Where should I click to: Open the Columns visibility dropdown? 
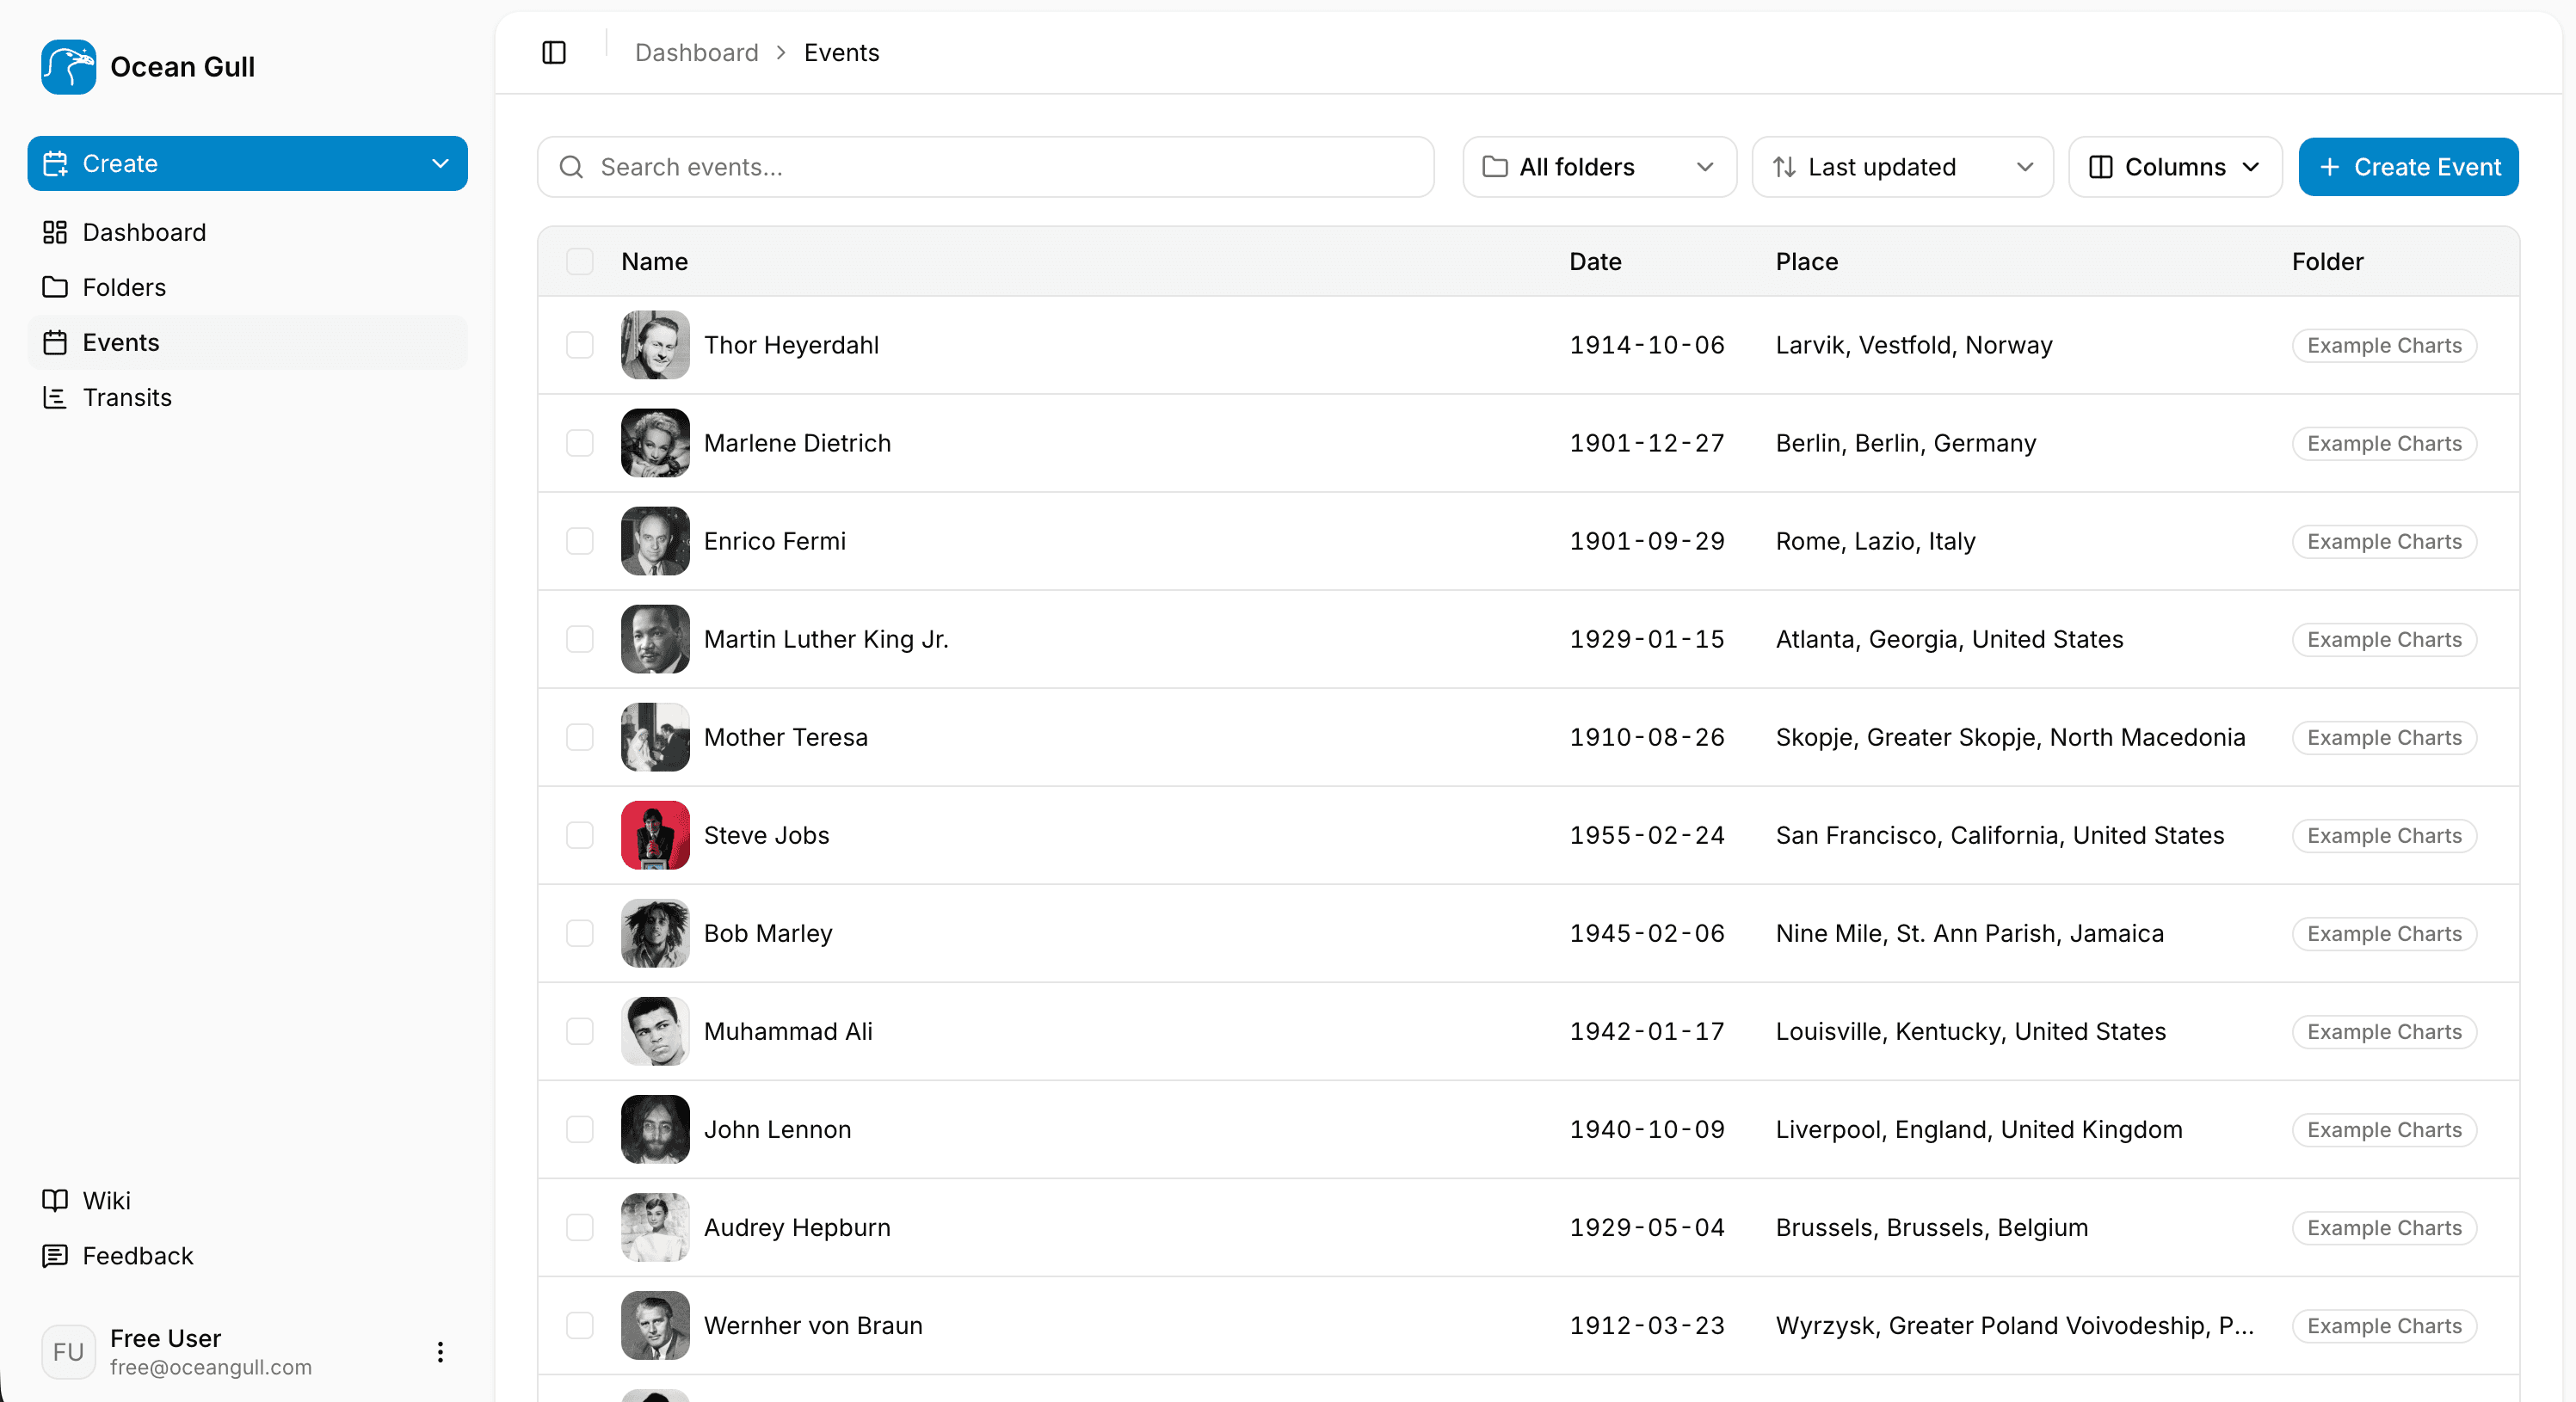point(2175,167)
